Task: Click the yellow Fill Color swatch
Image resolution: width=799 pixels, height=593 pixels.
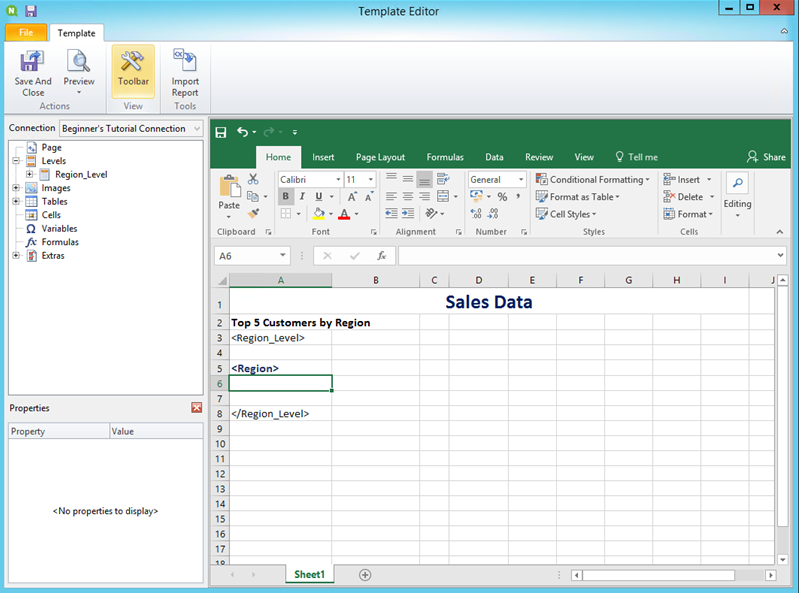Action: tap(318, 214)
